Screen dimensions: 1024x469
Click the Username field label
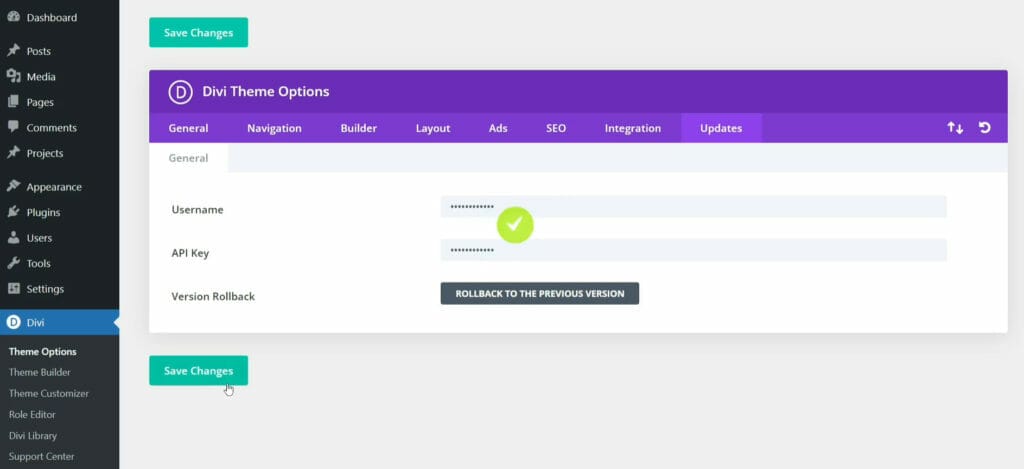197,210
